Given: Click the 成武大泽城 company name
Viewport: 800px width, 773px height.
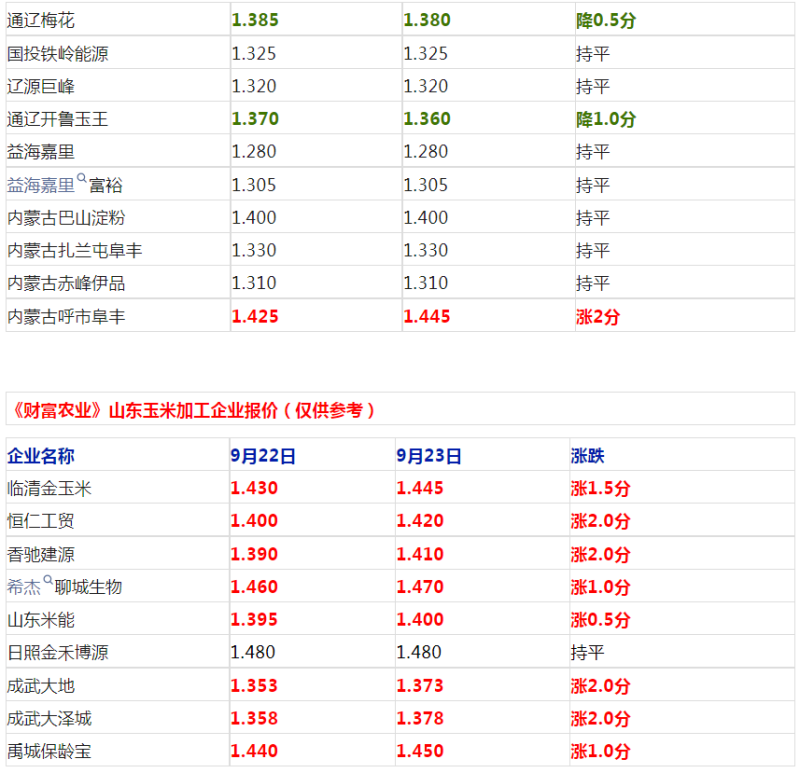Looking at the screenshot, I should 49,718.
